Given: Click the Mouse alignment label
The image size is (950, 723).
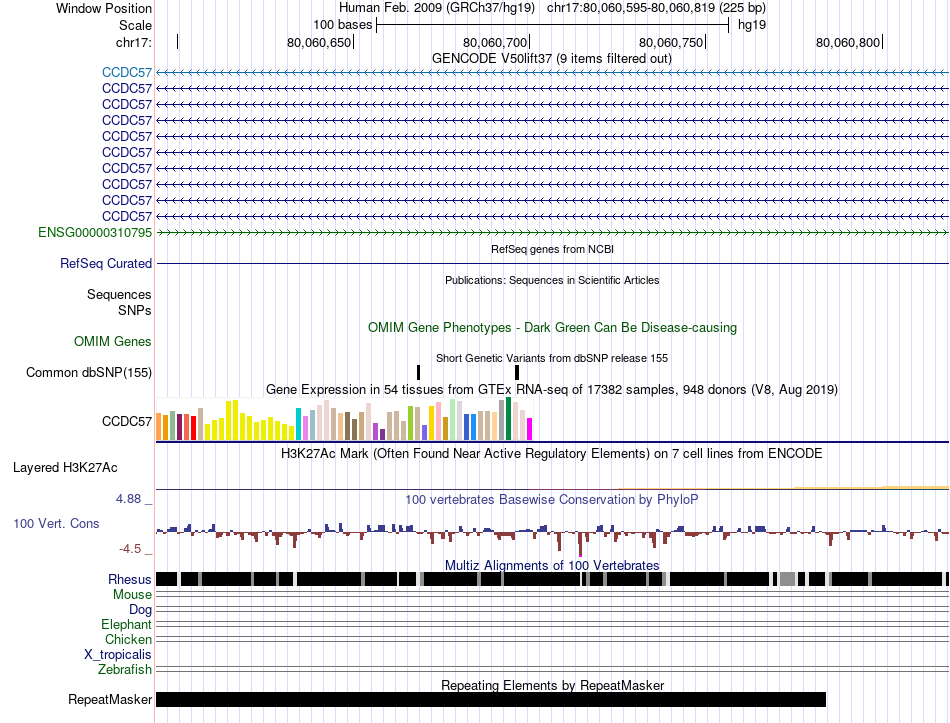Looking at the screenshot, I should (x=132, y=595).
